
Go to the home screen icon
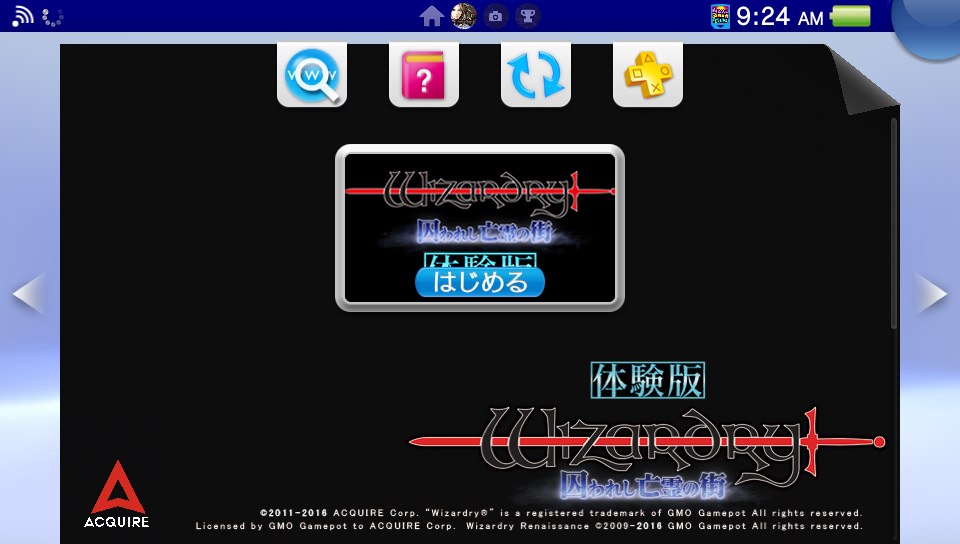432,17
